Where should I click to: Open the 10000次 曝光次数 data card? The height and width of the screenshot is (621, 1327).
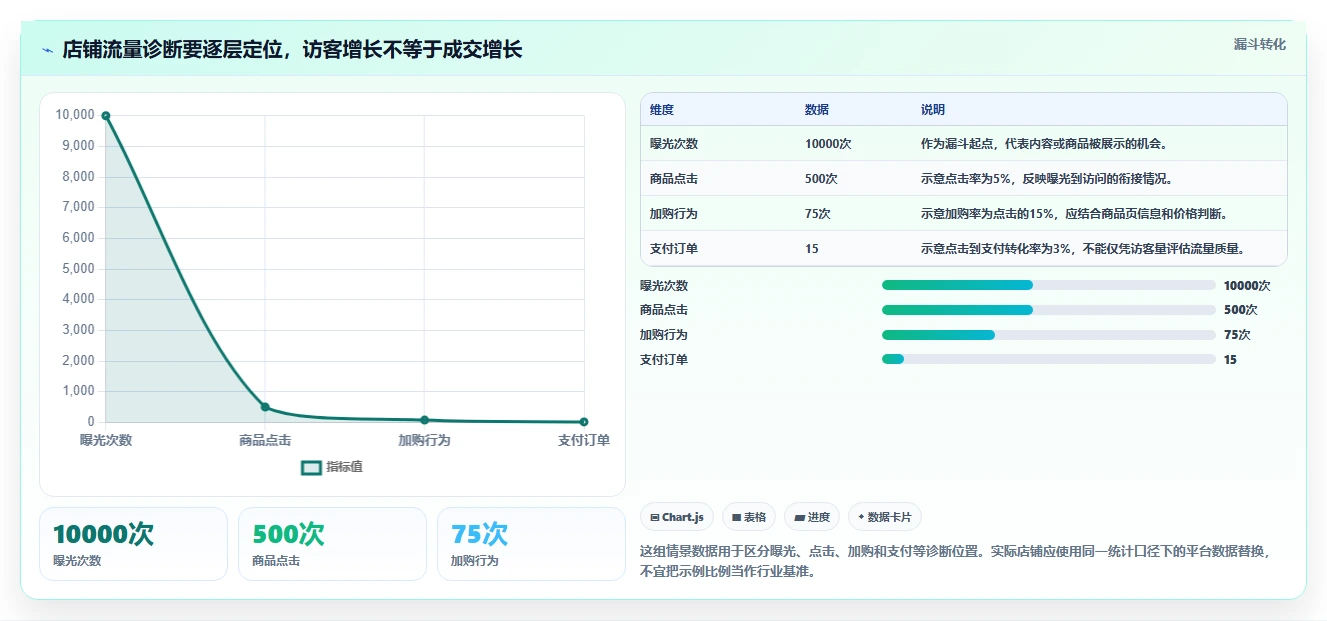(133, 543)
